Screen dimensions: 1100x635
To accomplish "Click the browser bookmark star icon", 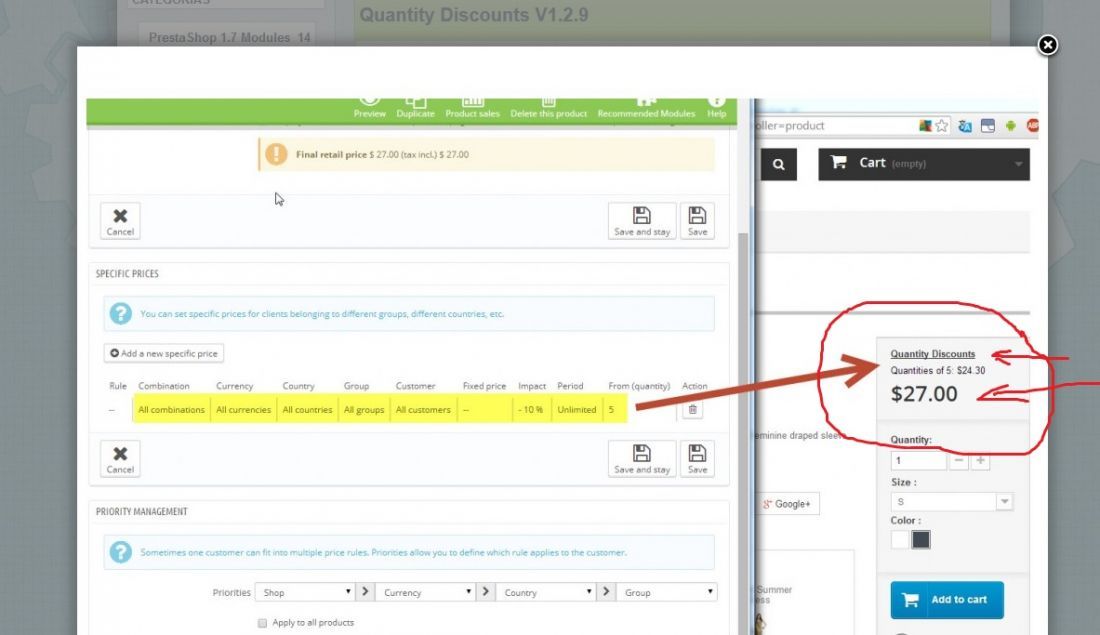I will [x=941, y=126].
